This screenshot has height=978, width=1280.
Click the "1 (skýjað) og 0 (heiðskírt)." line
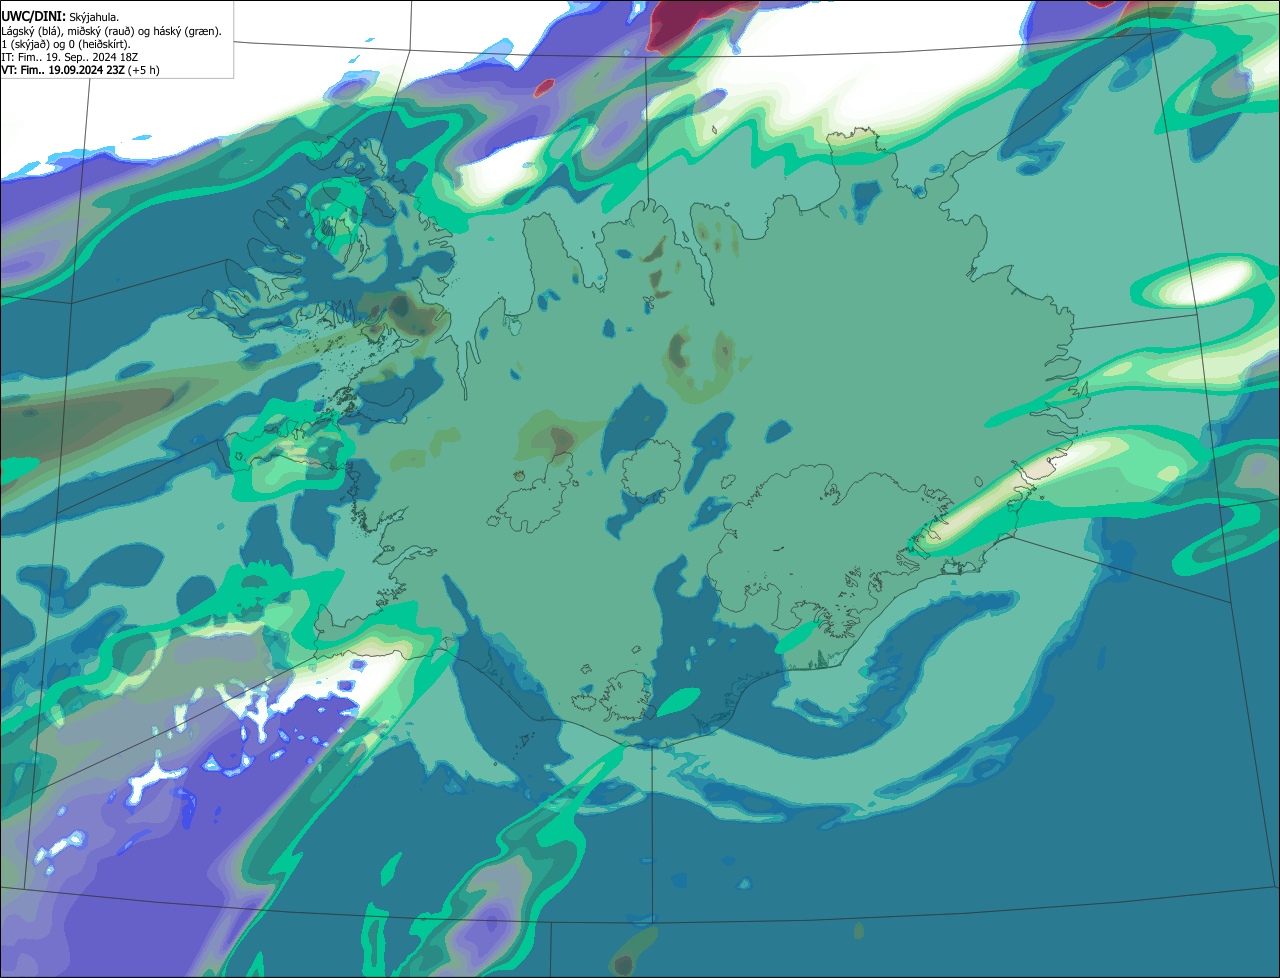66,44
